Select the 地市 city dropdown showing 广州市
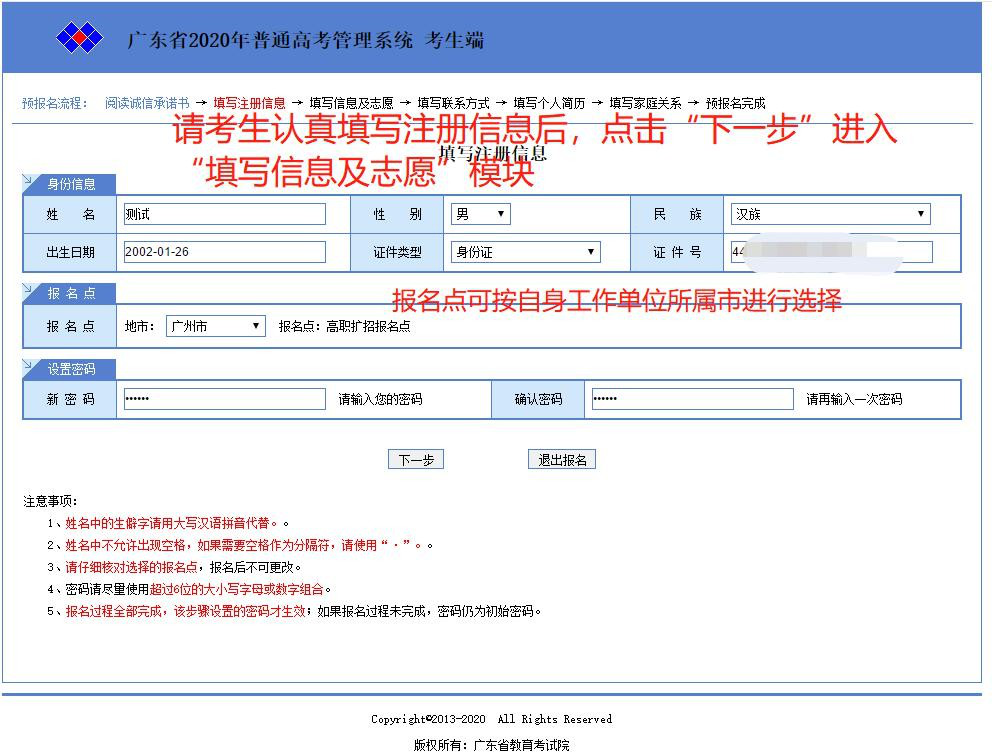 click(215, 326)
